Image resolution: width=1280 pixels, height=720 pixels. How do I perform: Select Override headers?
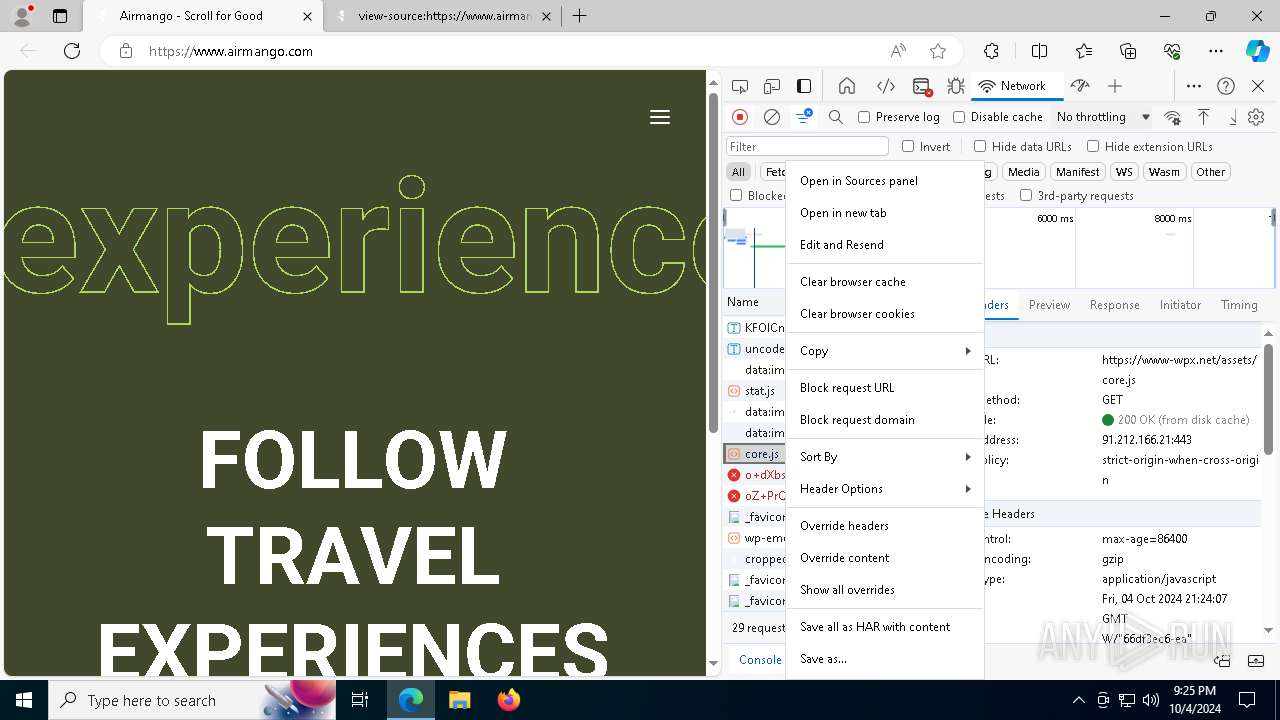885,526
